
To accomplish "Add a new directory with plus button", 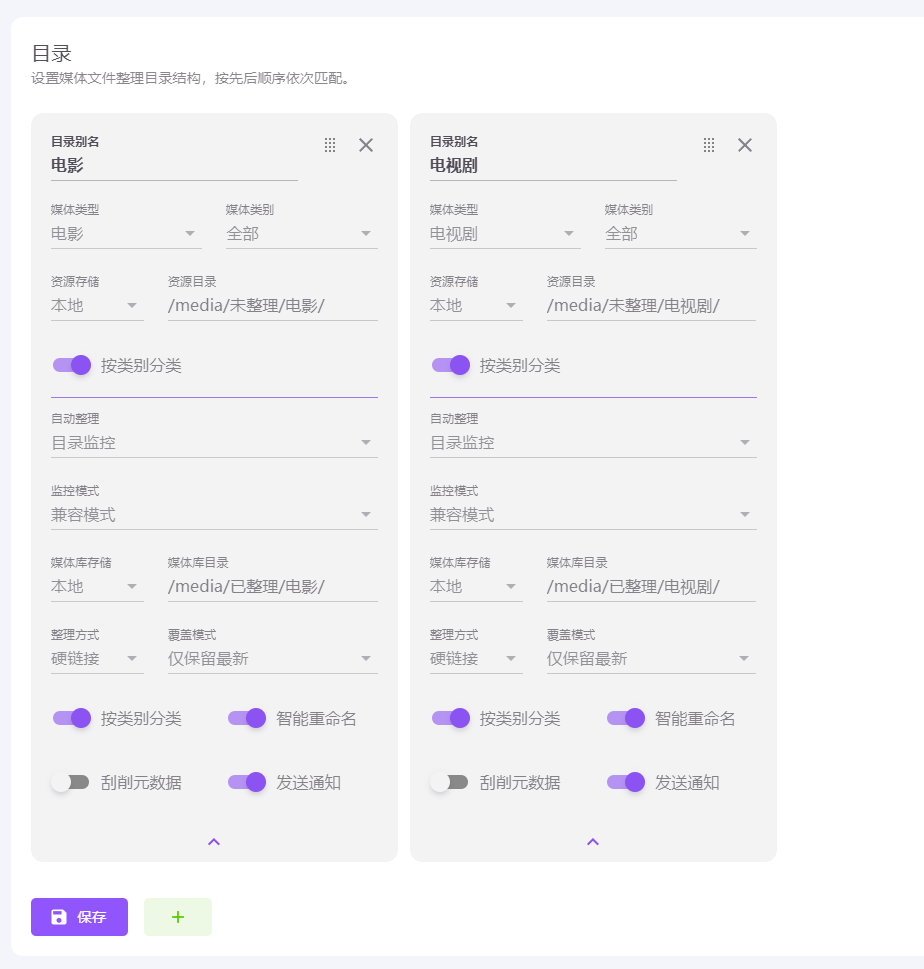I will (x=178, y=917).
